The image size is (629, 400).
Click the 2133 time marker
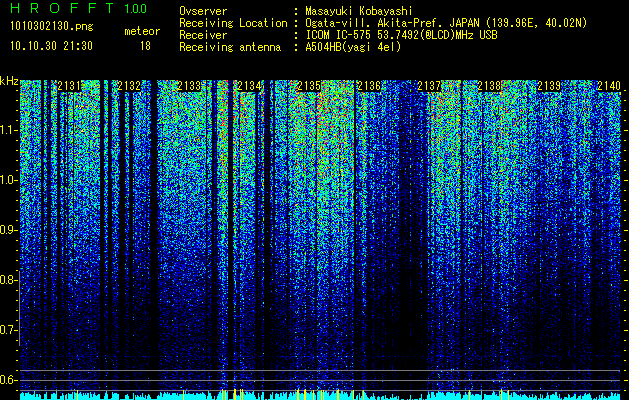click(189, 86)
